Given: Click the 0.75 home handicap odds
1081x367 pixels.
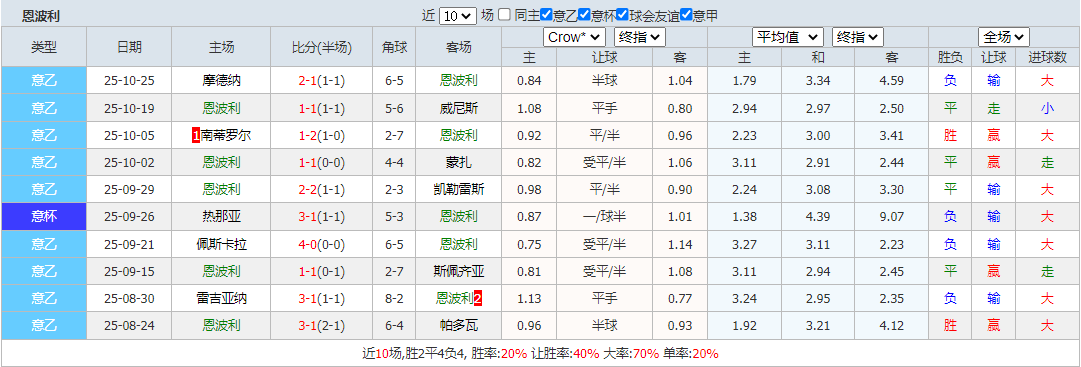Looking at the screenshot, I should 529,244.
